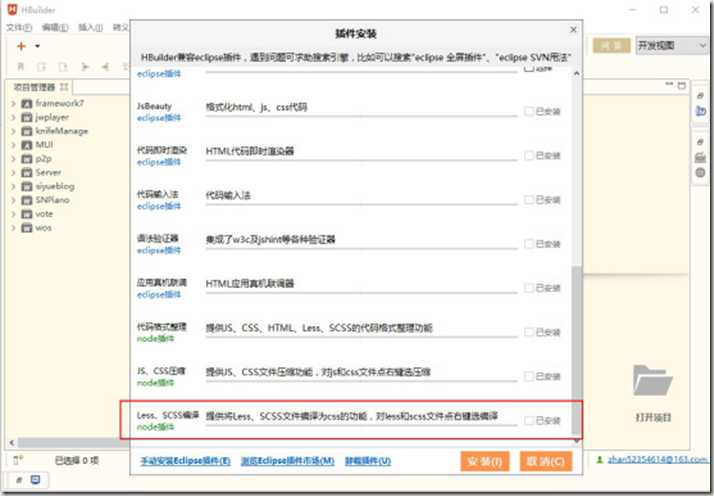Open the 手动安装Eclipse插件(E) link

[185, 460]
